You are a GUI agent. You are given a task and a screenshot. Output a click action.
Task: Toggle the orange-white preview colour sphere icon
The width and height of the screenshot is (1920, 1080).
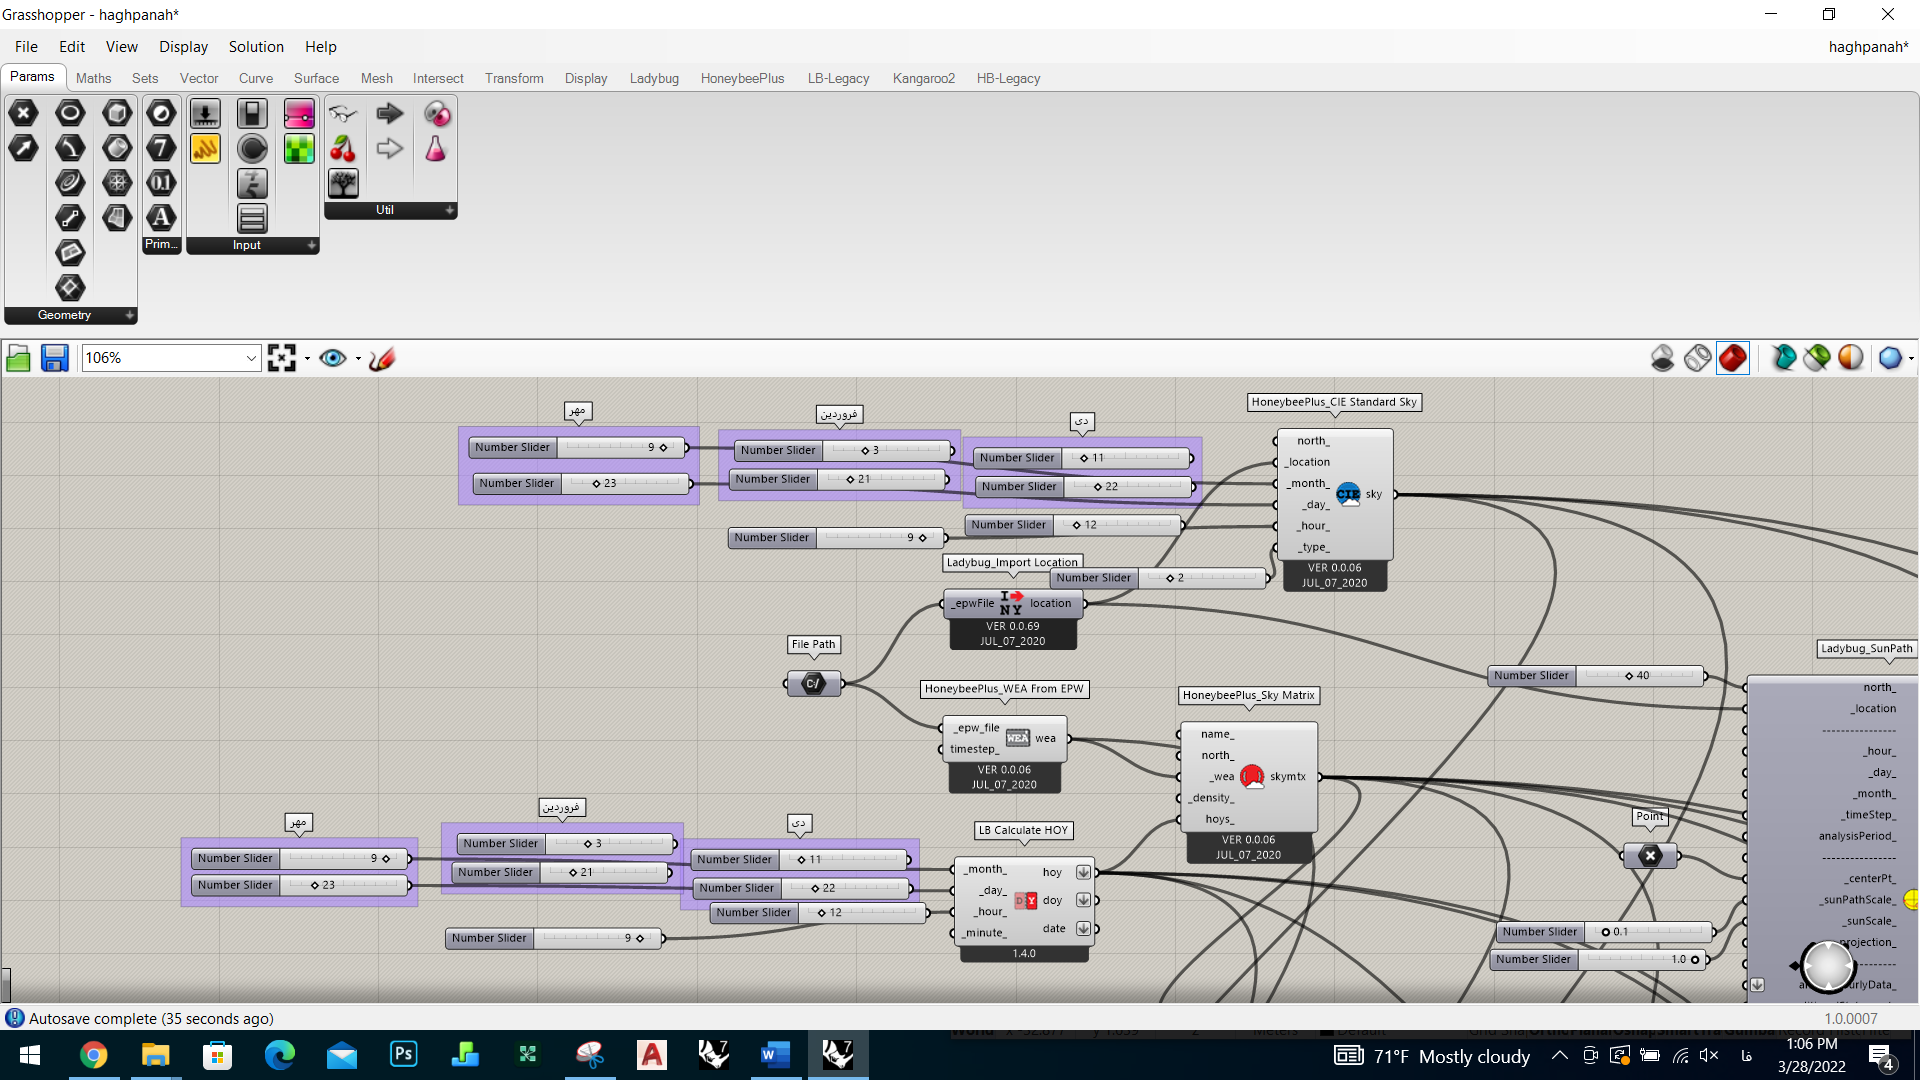1851,358
